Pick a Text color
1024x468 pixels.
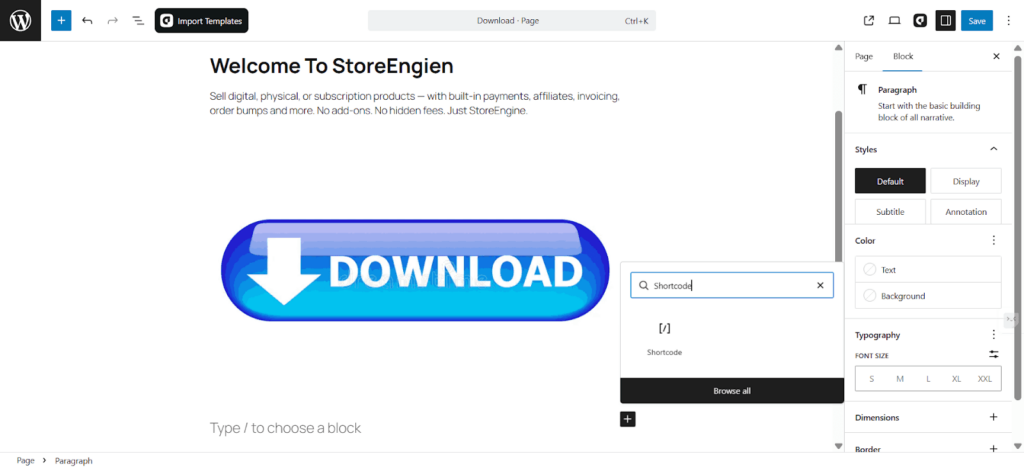tap(928, 270)
